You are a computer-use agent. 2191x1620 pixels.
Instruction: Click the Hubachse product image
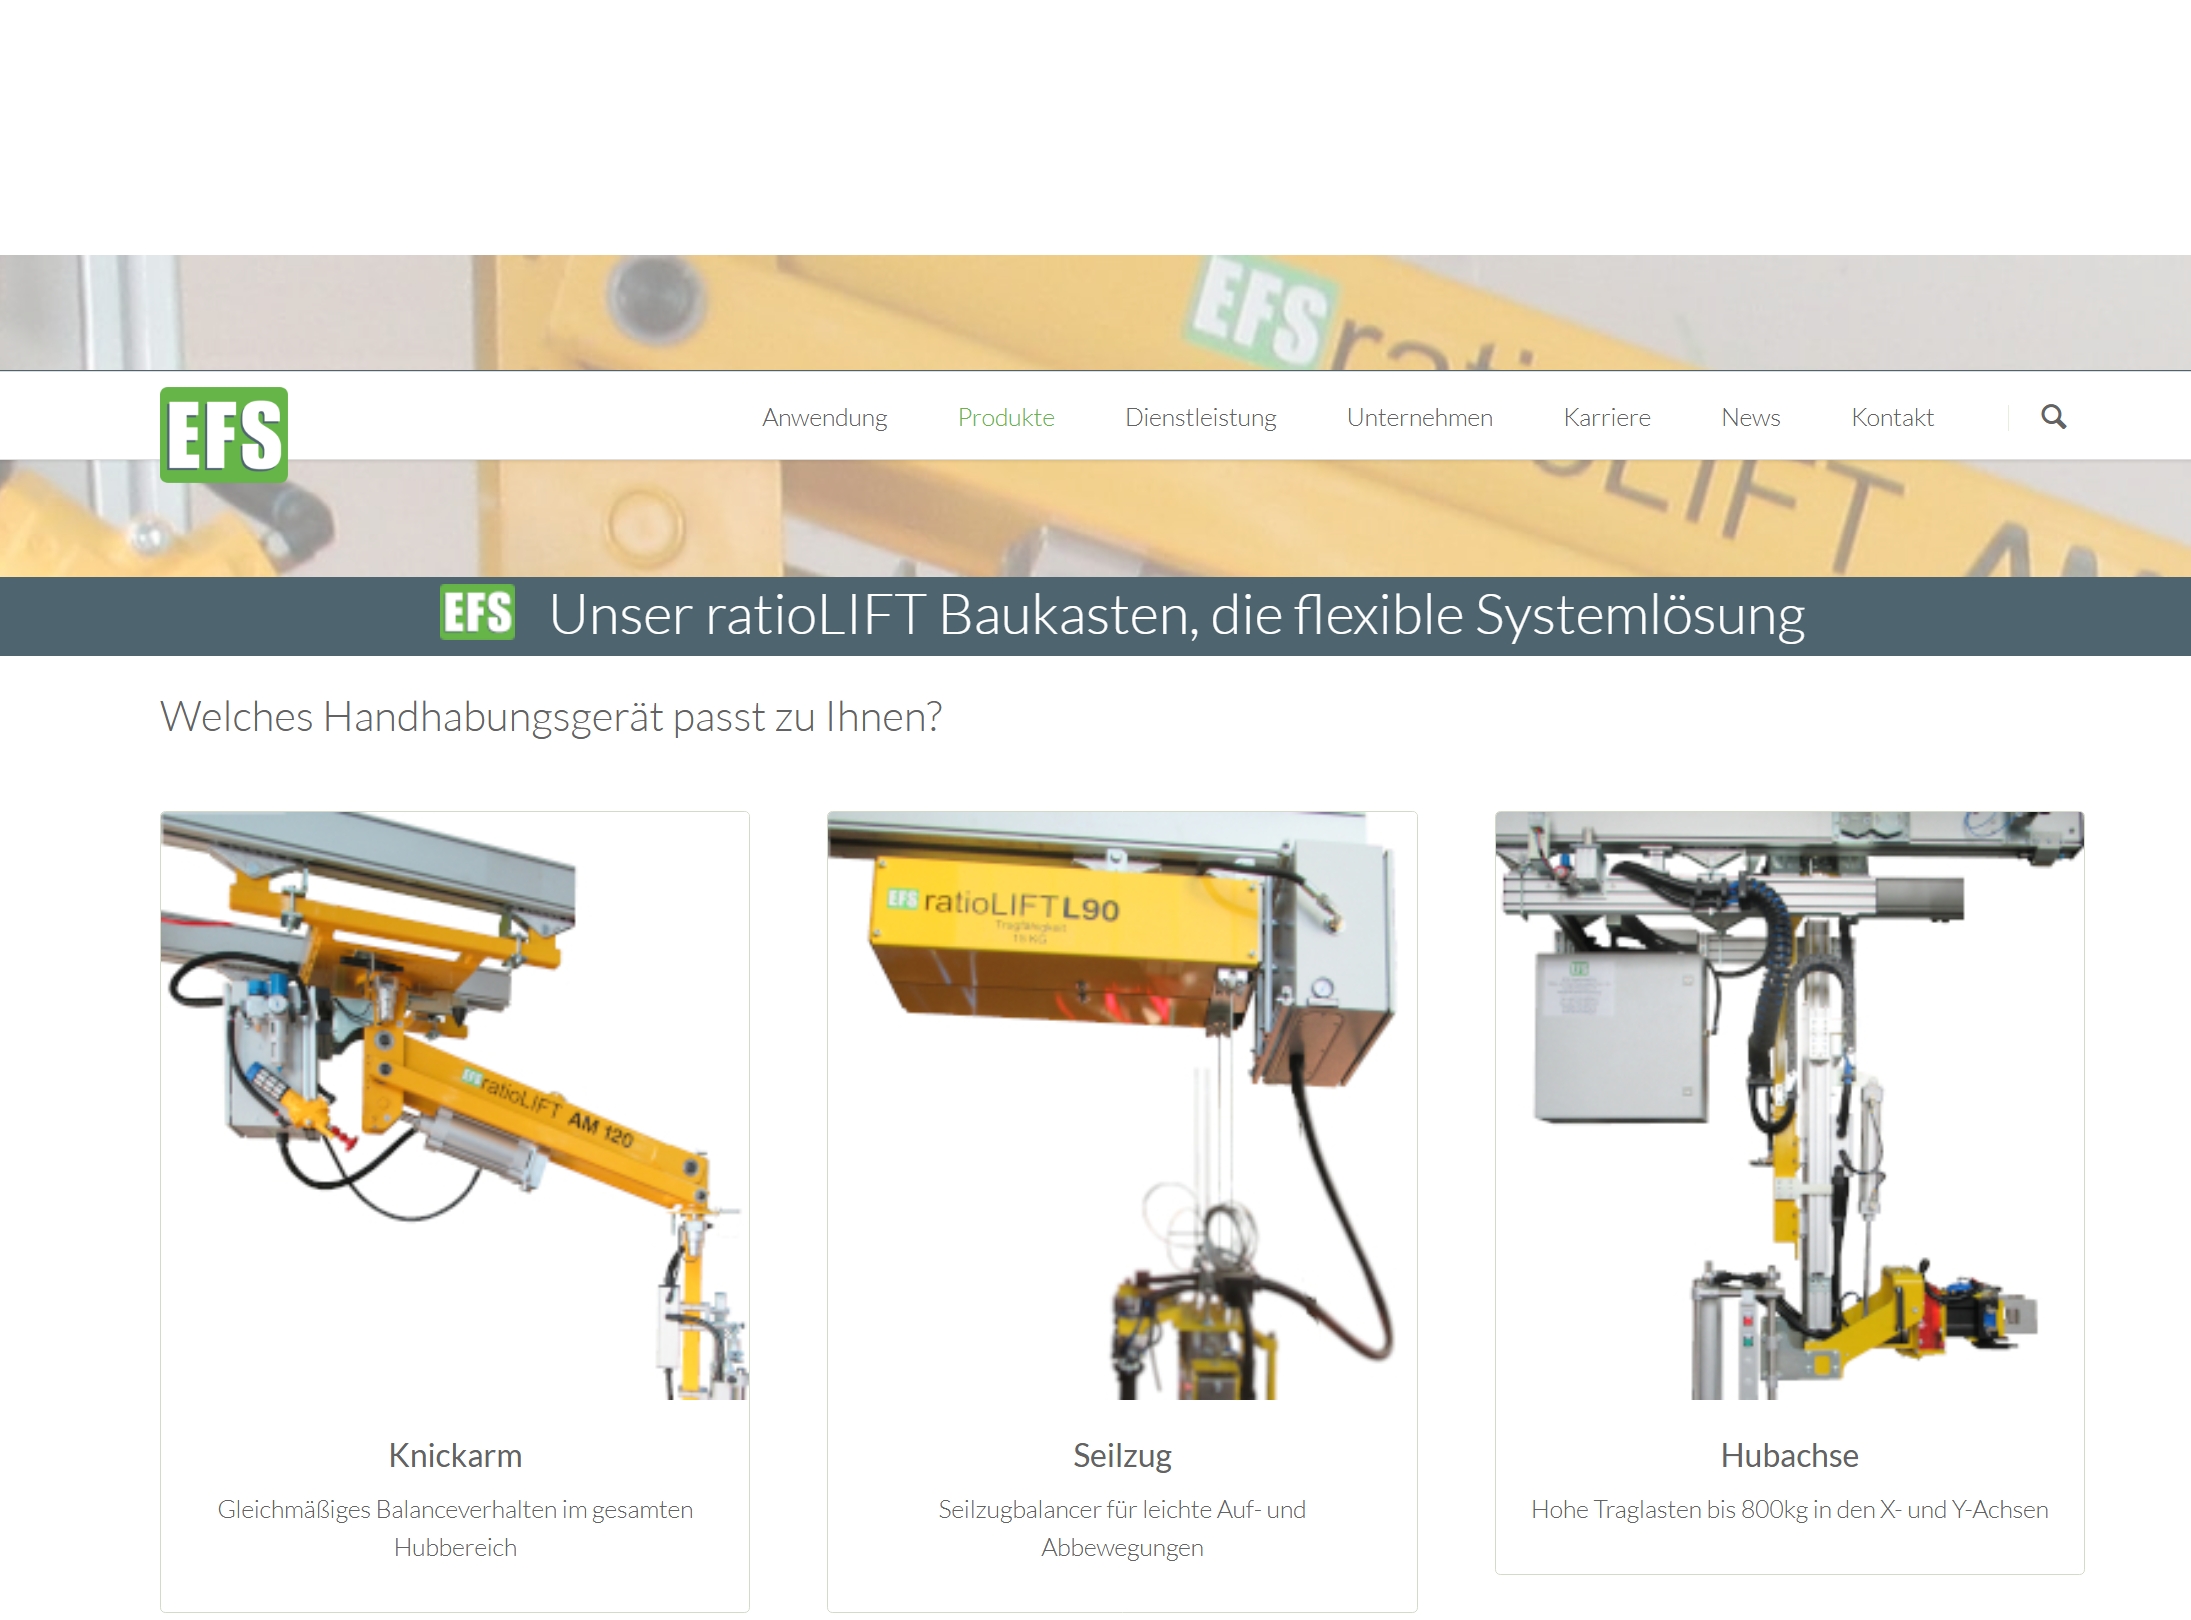point(1789,1105)
